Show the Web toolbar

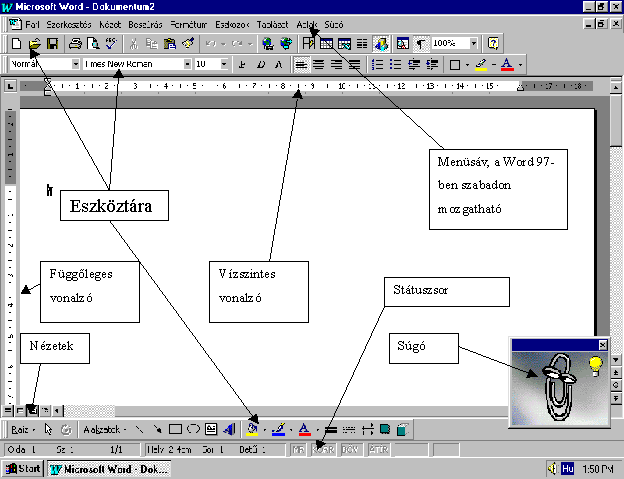286,43
